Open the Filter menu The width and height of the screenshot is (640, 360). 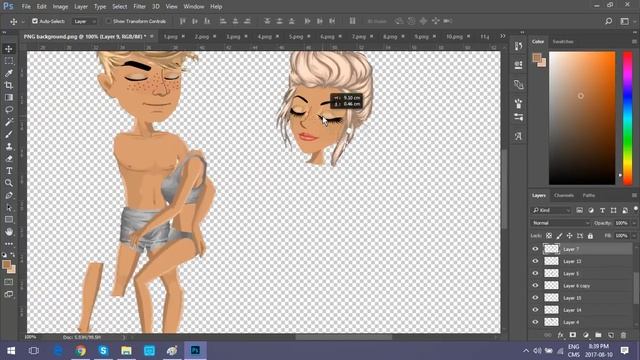coord(139,7)
